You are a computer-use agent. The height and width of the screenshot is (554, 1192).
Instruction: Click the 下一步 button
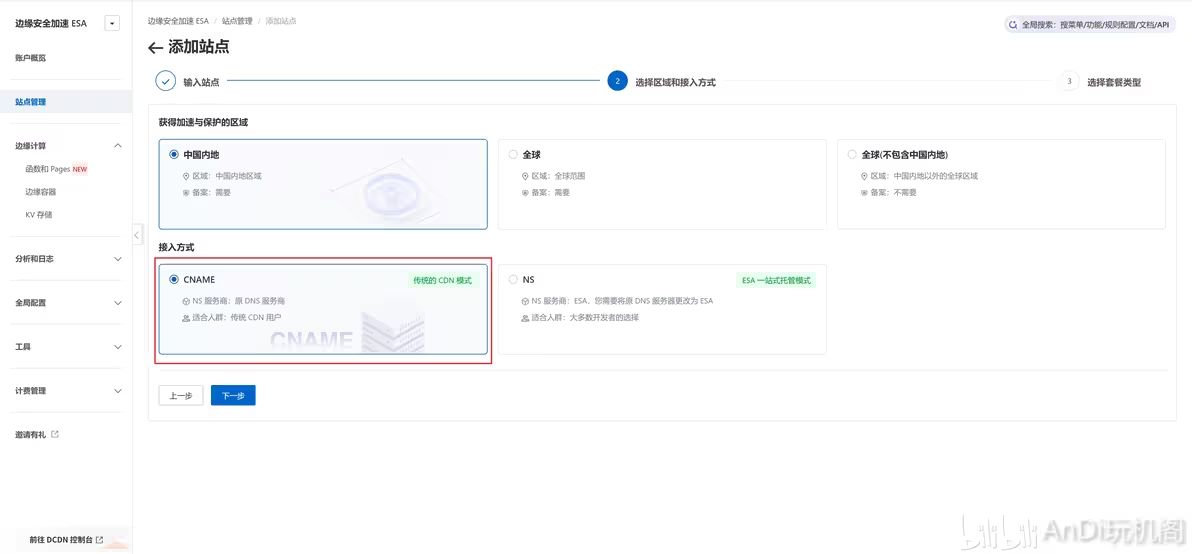click(233, 395)
